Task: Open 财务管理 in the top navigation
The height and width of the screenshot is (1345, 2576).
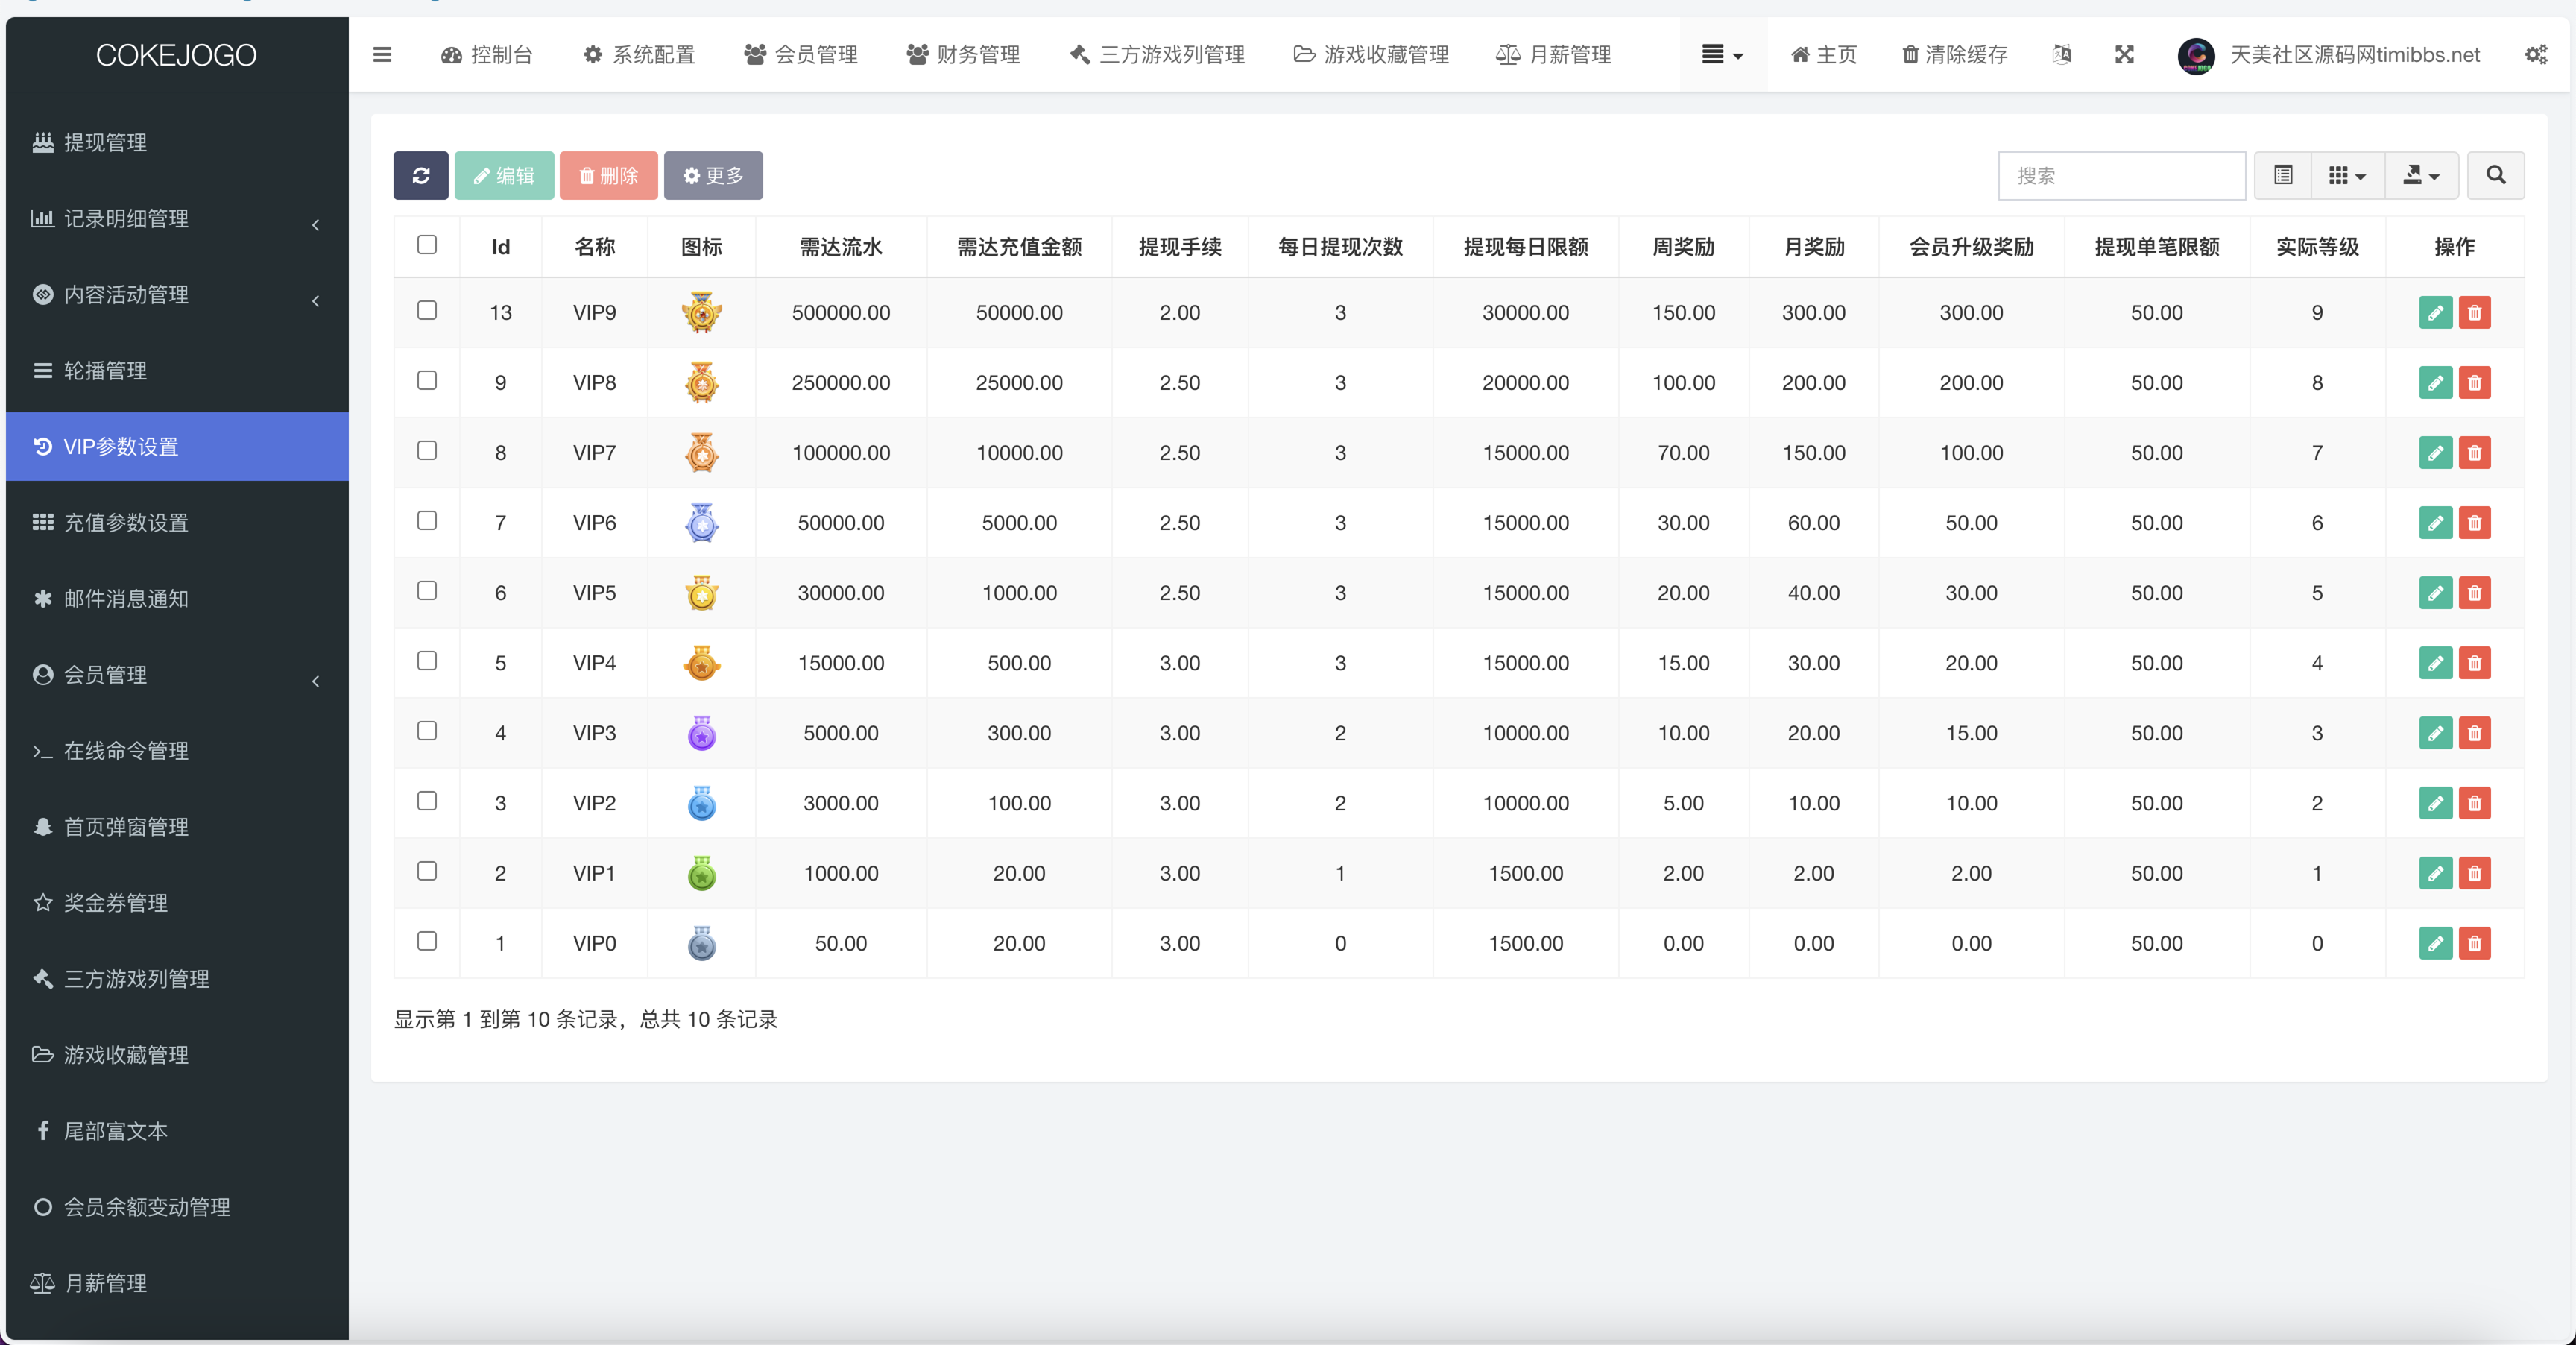Action: (x=963, y=55)
